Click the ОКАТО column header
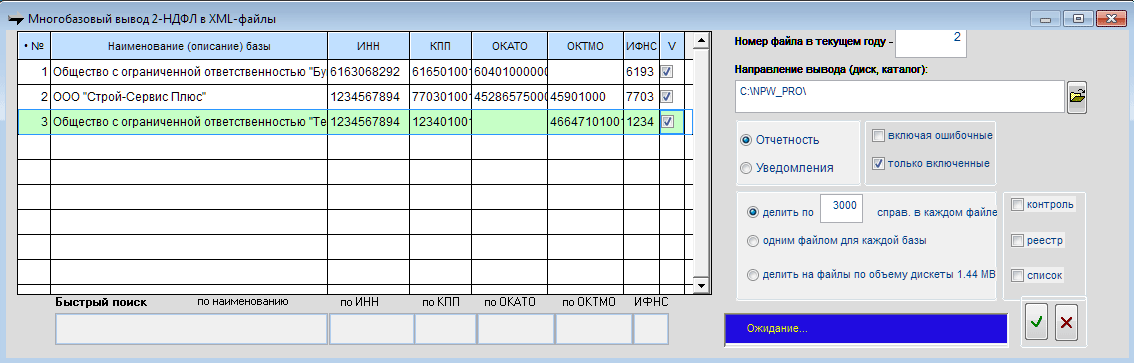1134x363 pixels. (x=509, y=46)
